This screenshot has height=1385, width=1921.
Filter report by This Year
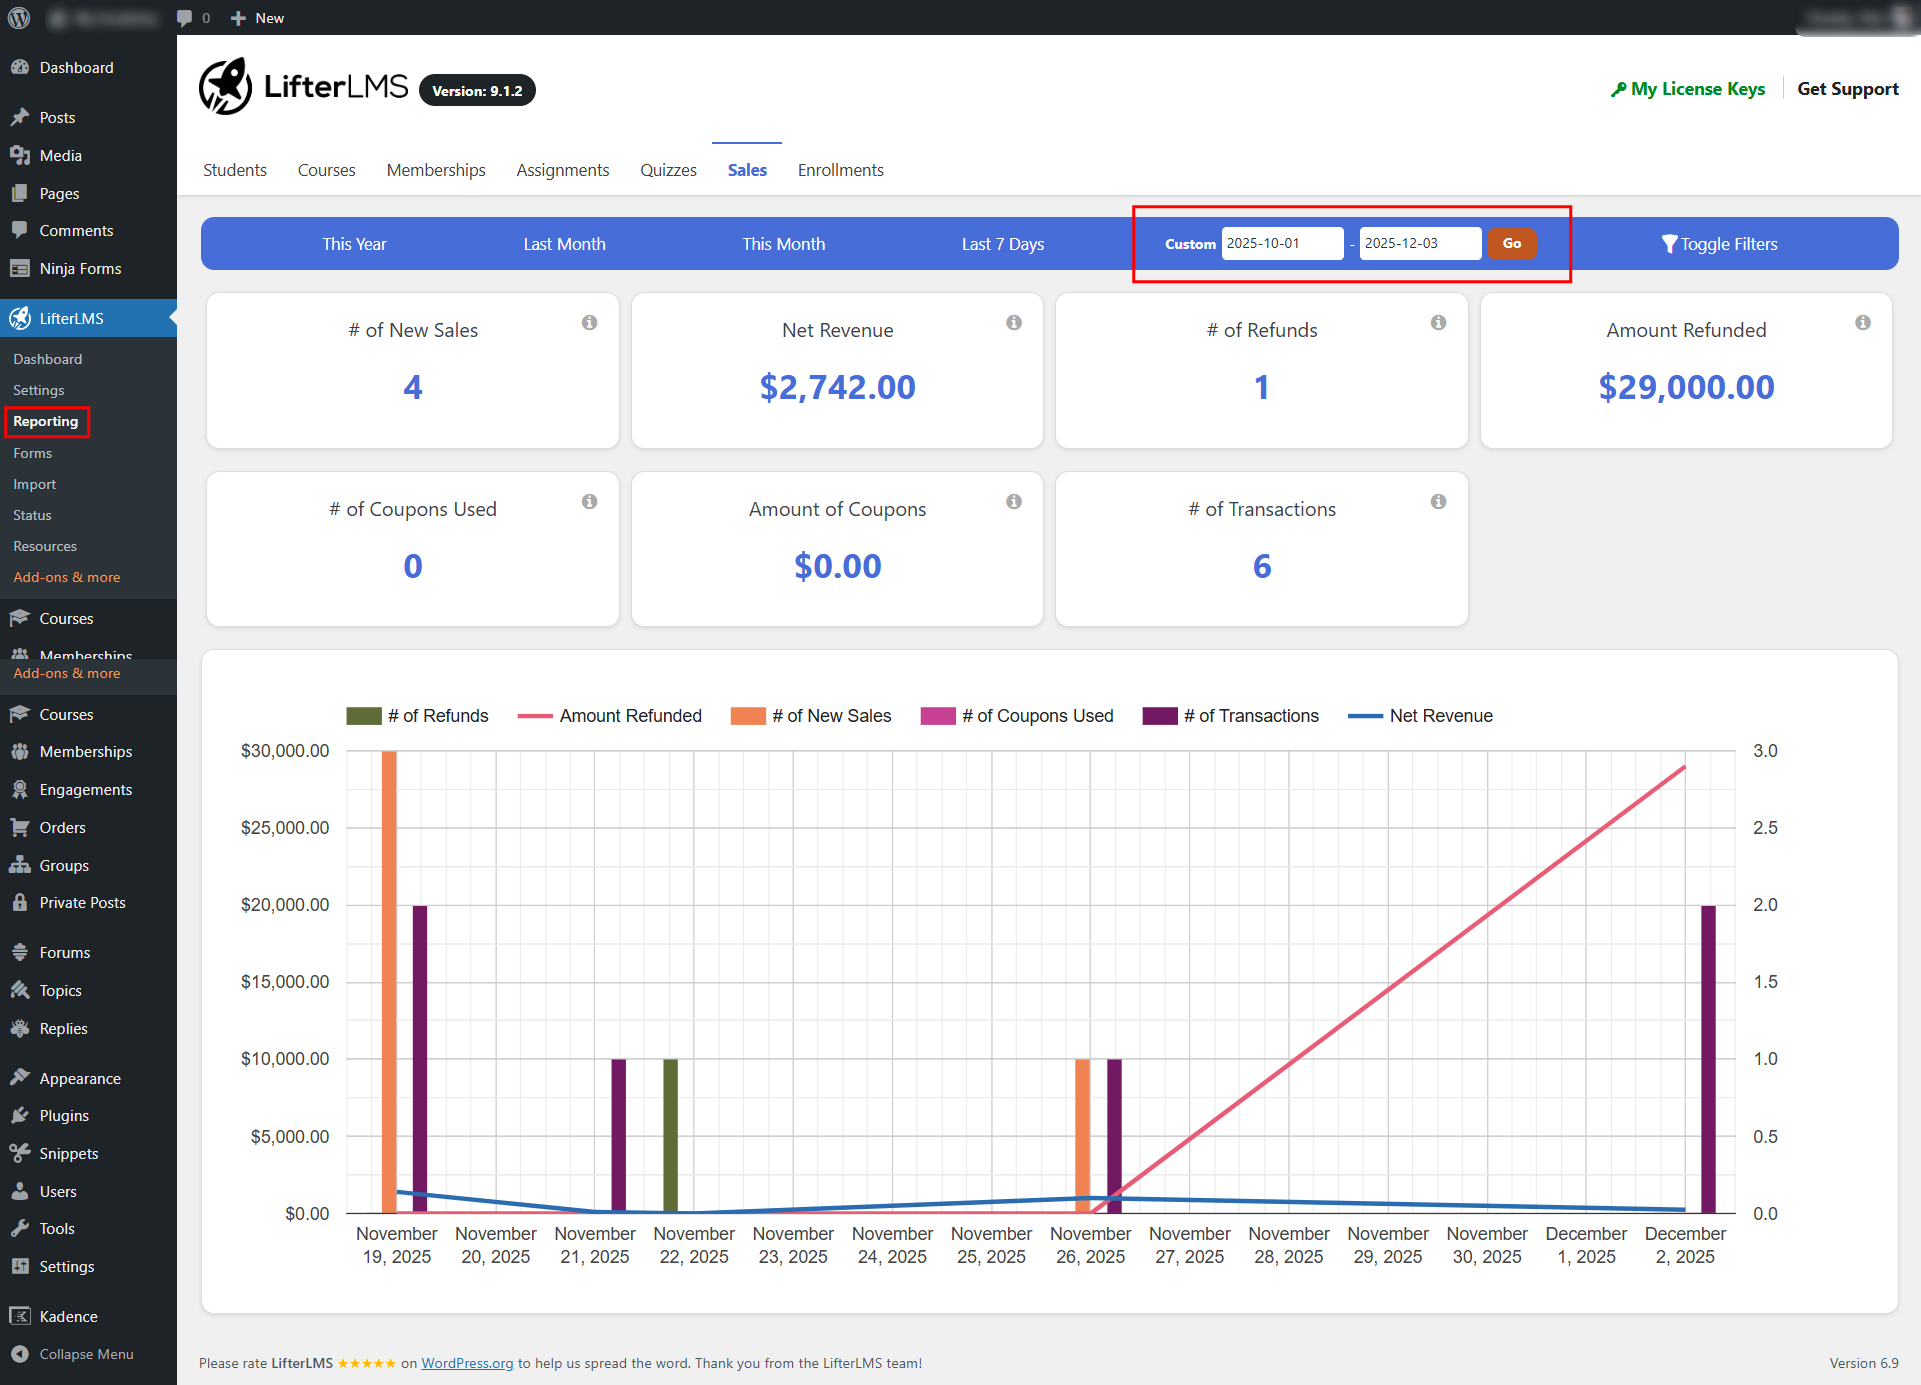pyautogui.click(x=354, y=244)
